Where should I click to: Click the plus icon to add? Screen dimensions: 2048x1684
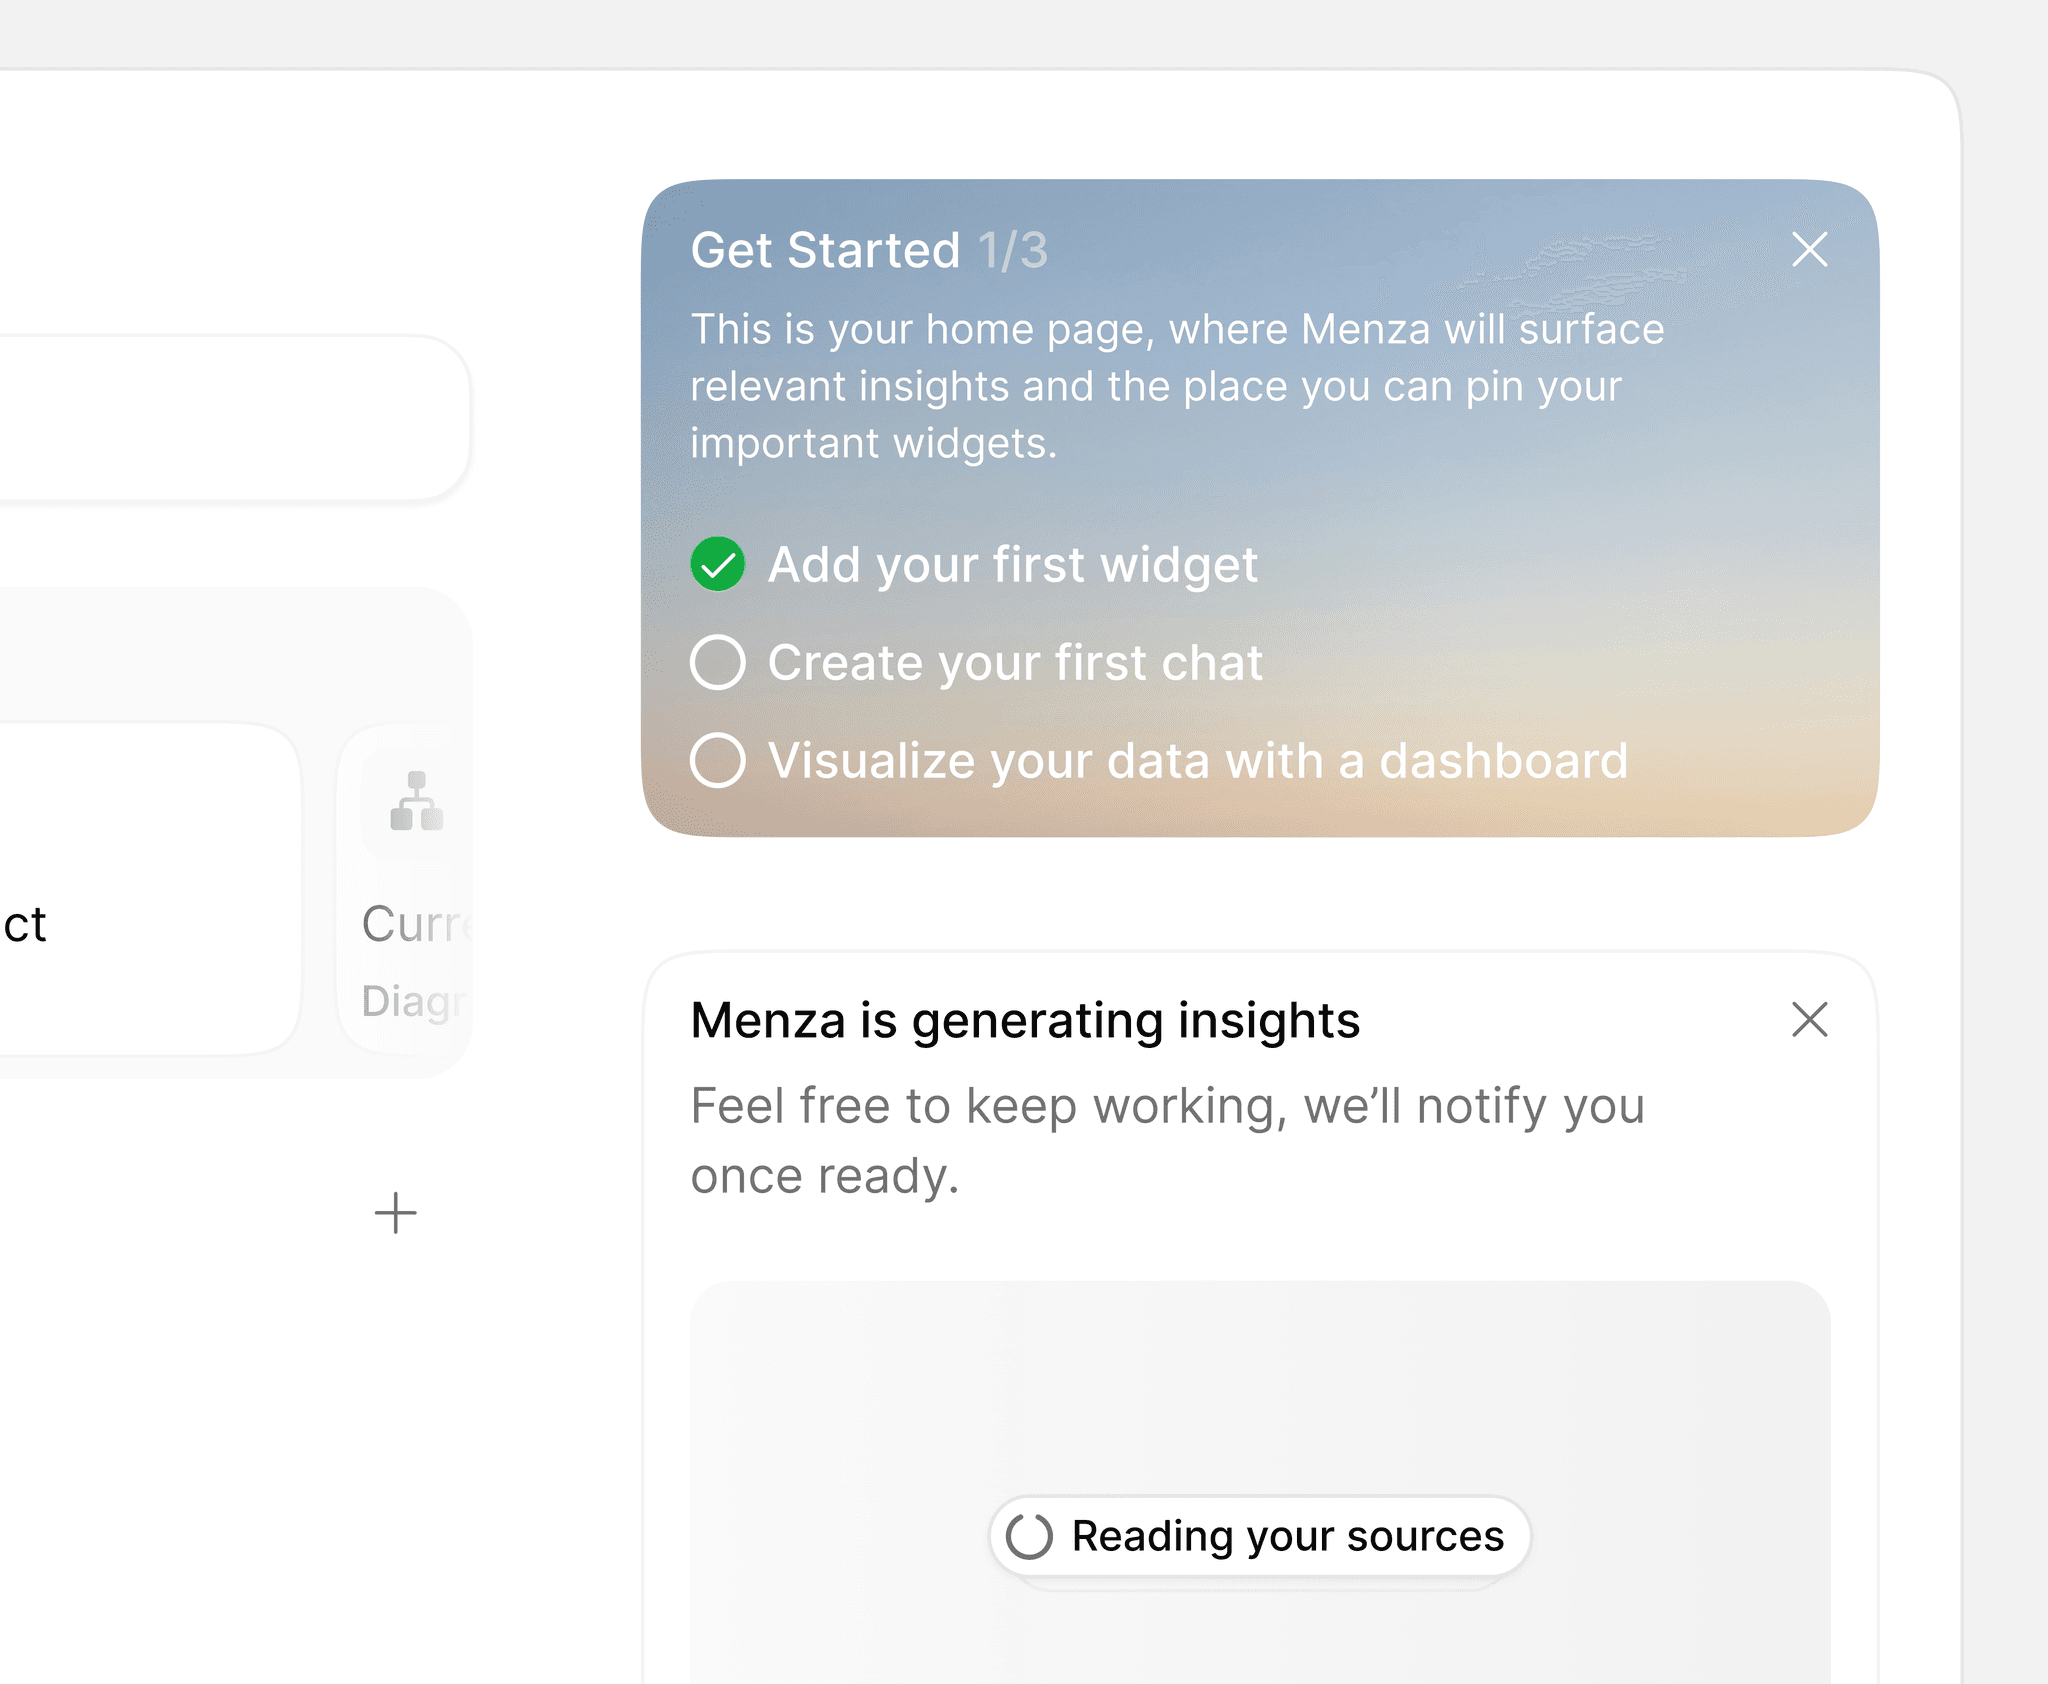pos(396,1213)
